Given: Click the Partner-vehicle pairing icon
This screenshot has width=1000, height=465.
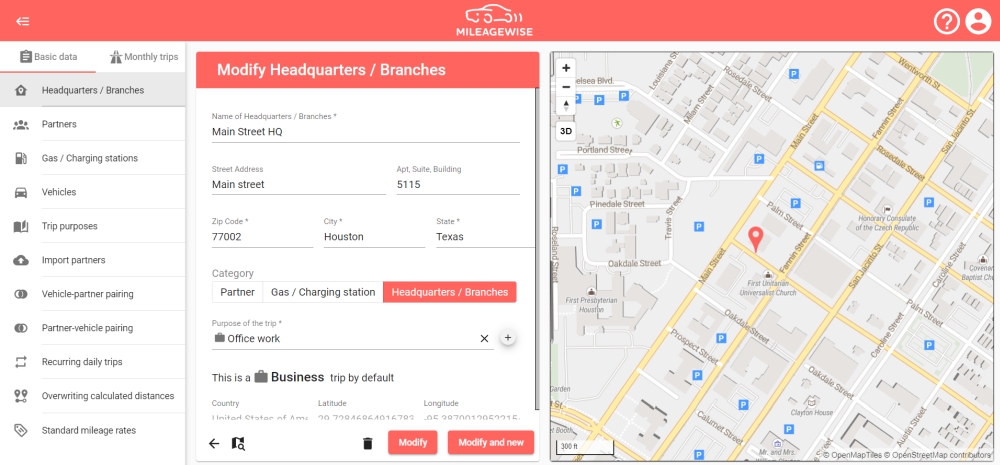Looking at the screenshot, I should [x=20, y=328].
